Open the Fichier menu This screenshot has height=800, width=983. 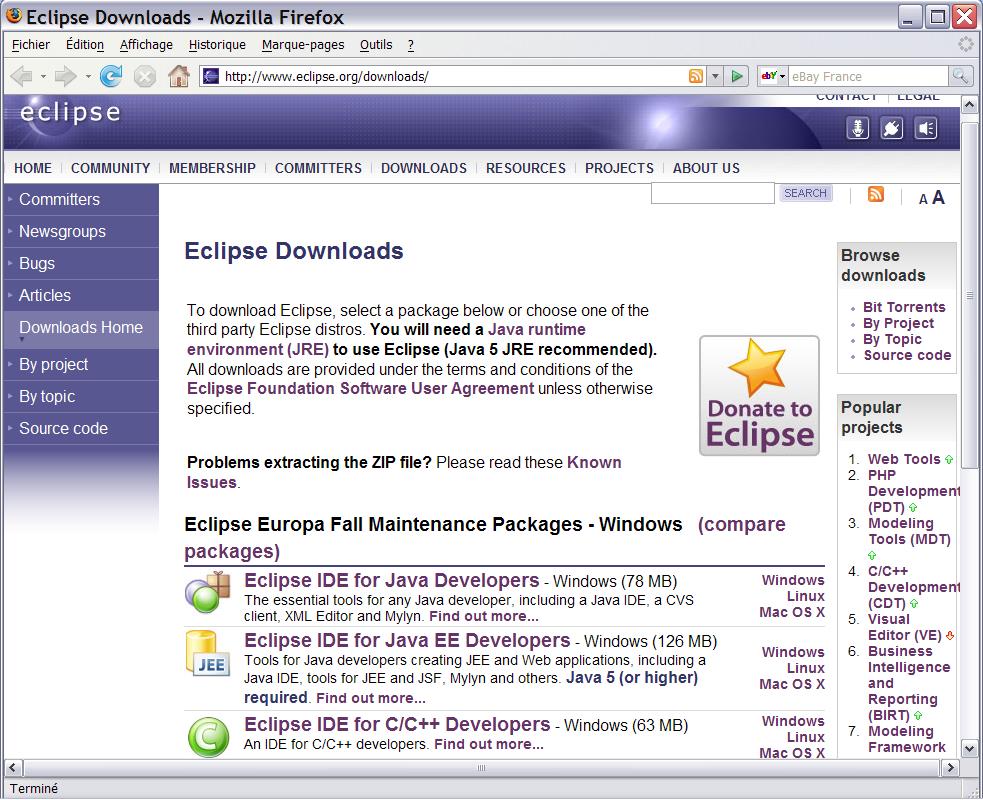pos(31,45)
